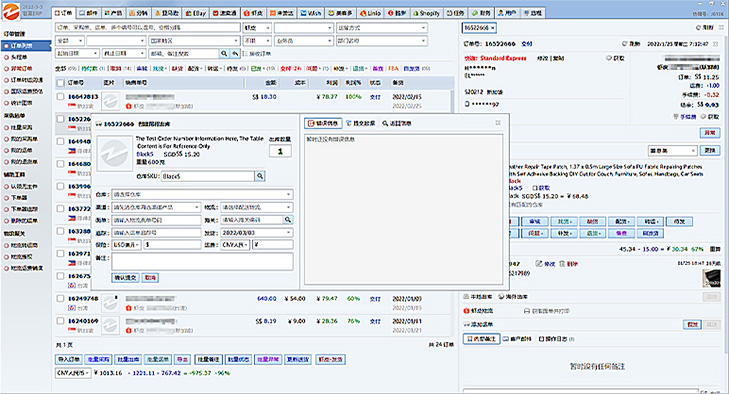
Task: Tick the select-all checkbox in order table header
Action: [x=60, y=83]
